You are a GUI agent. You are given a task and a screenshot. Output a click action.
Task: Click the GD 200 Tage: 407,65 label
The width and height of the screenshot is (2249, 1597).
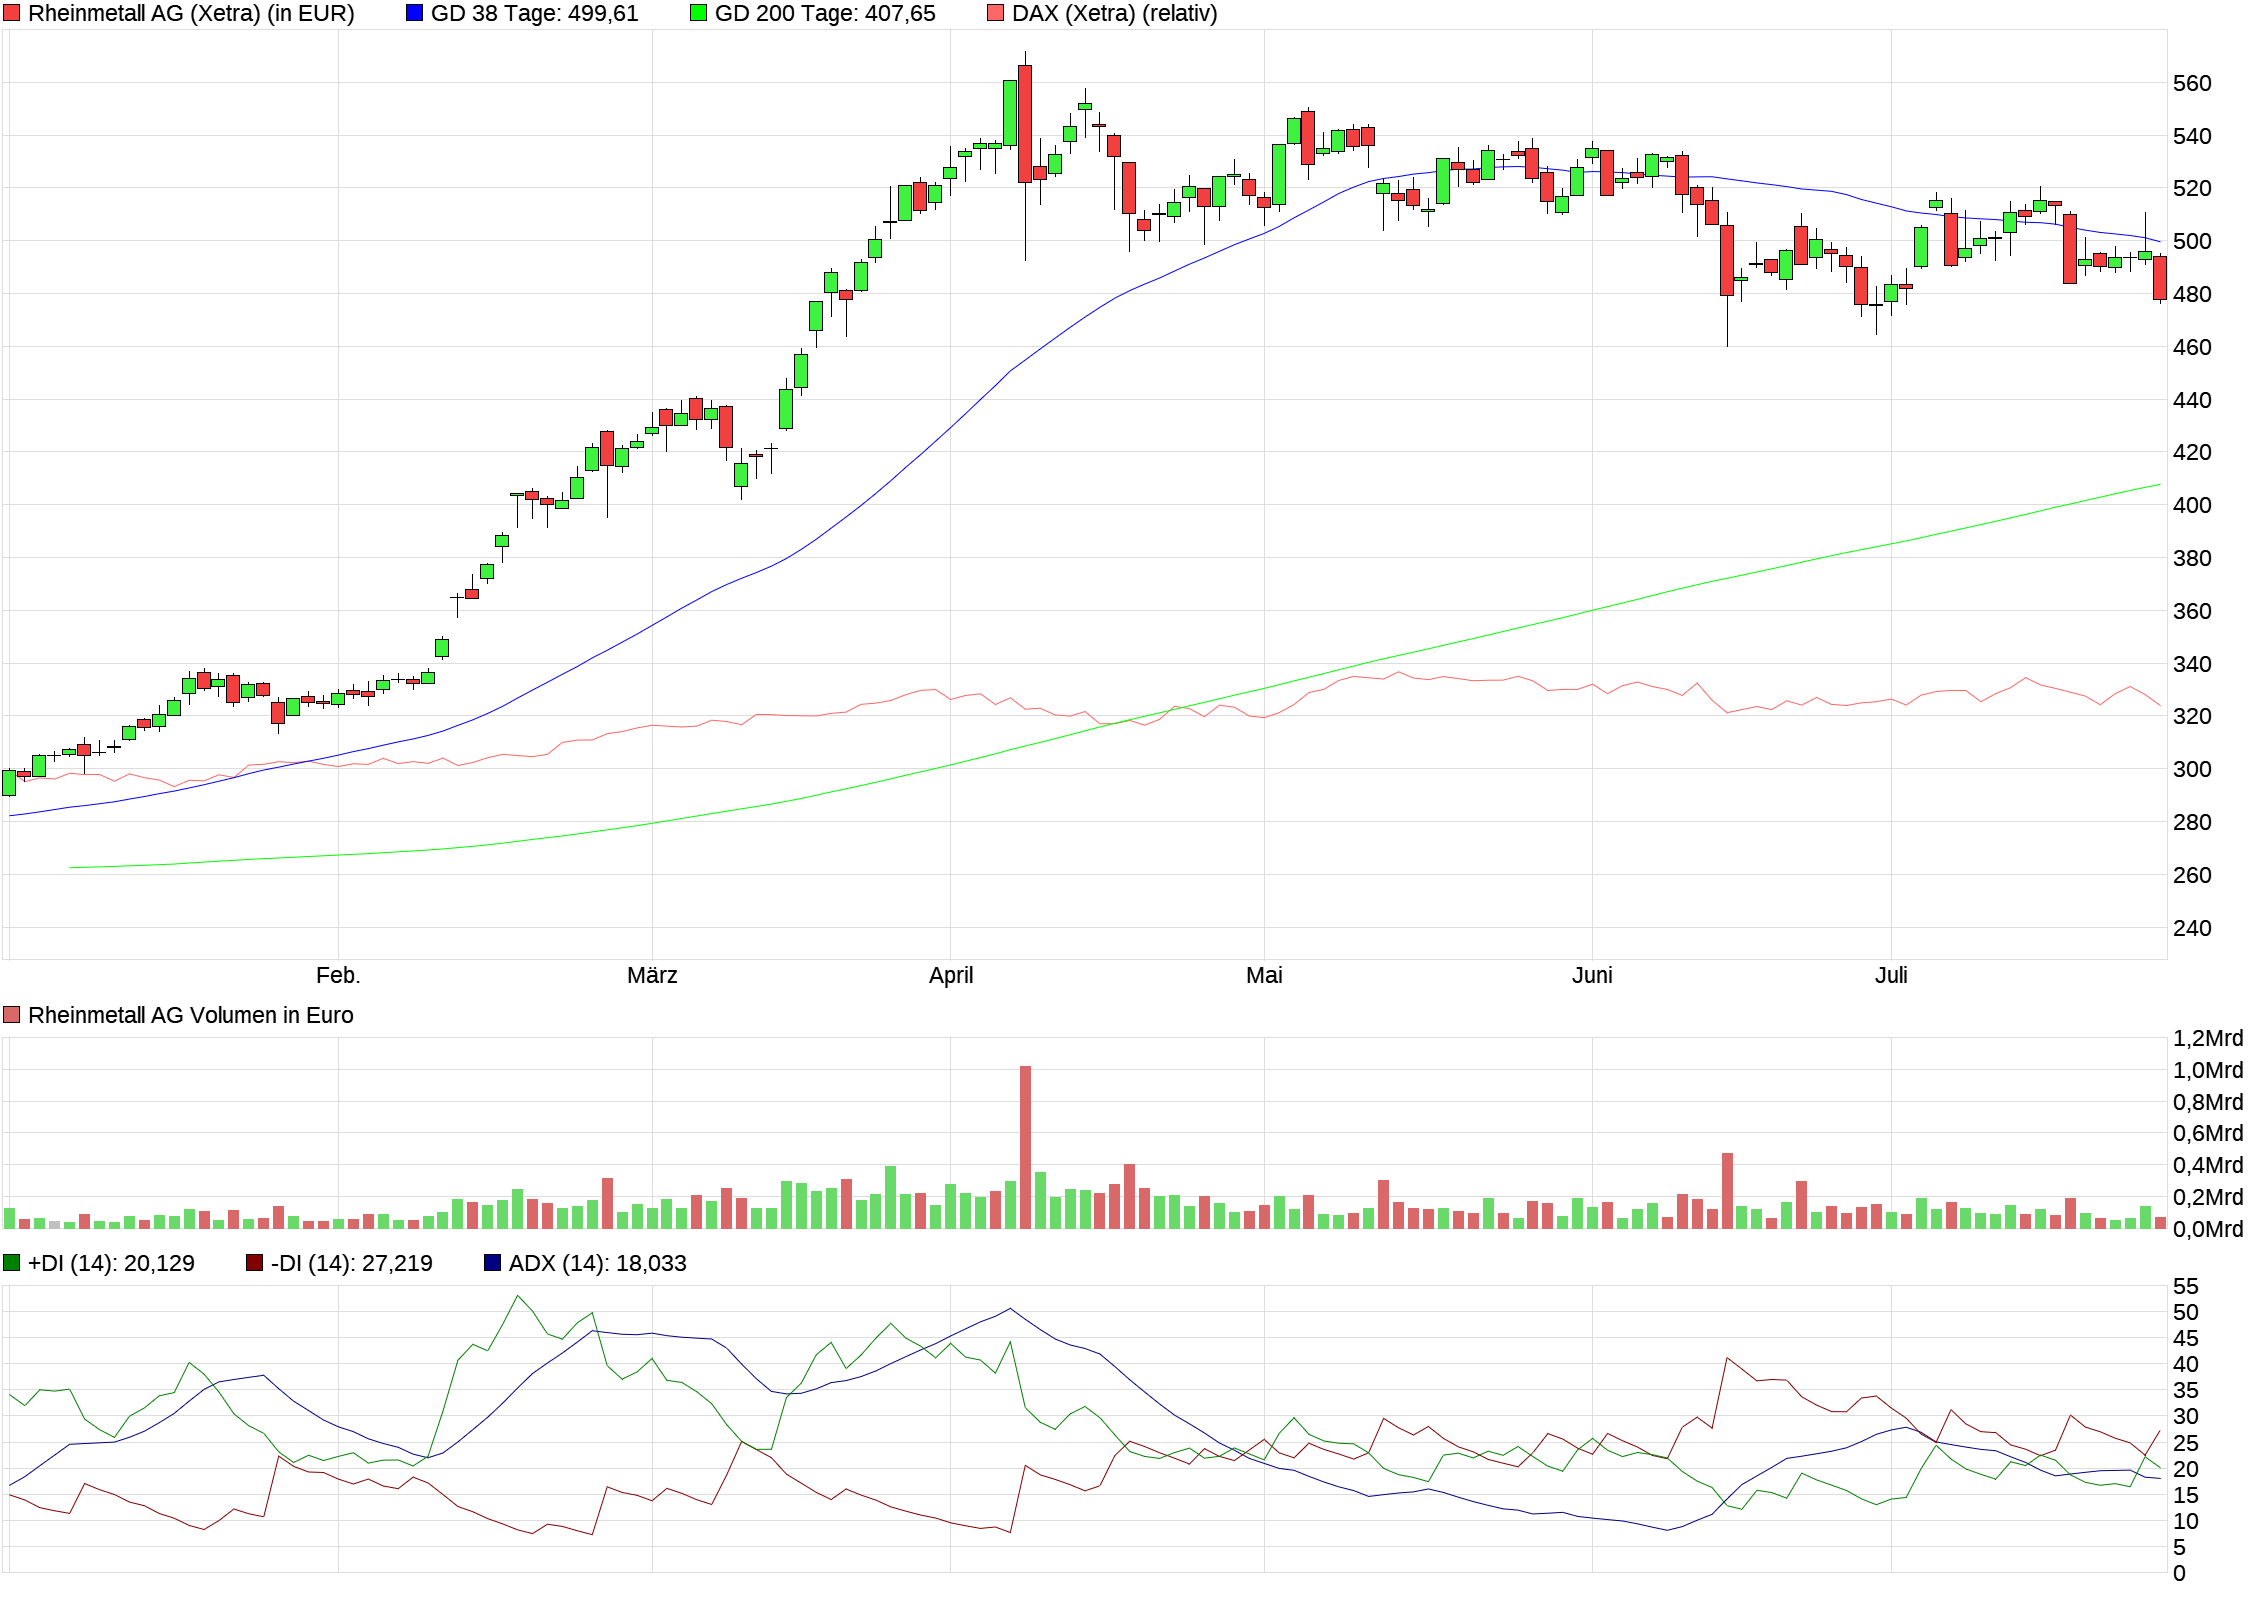[825, 14]
